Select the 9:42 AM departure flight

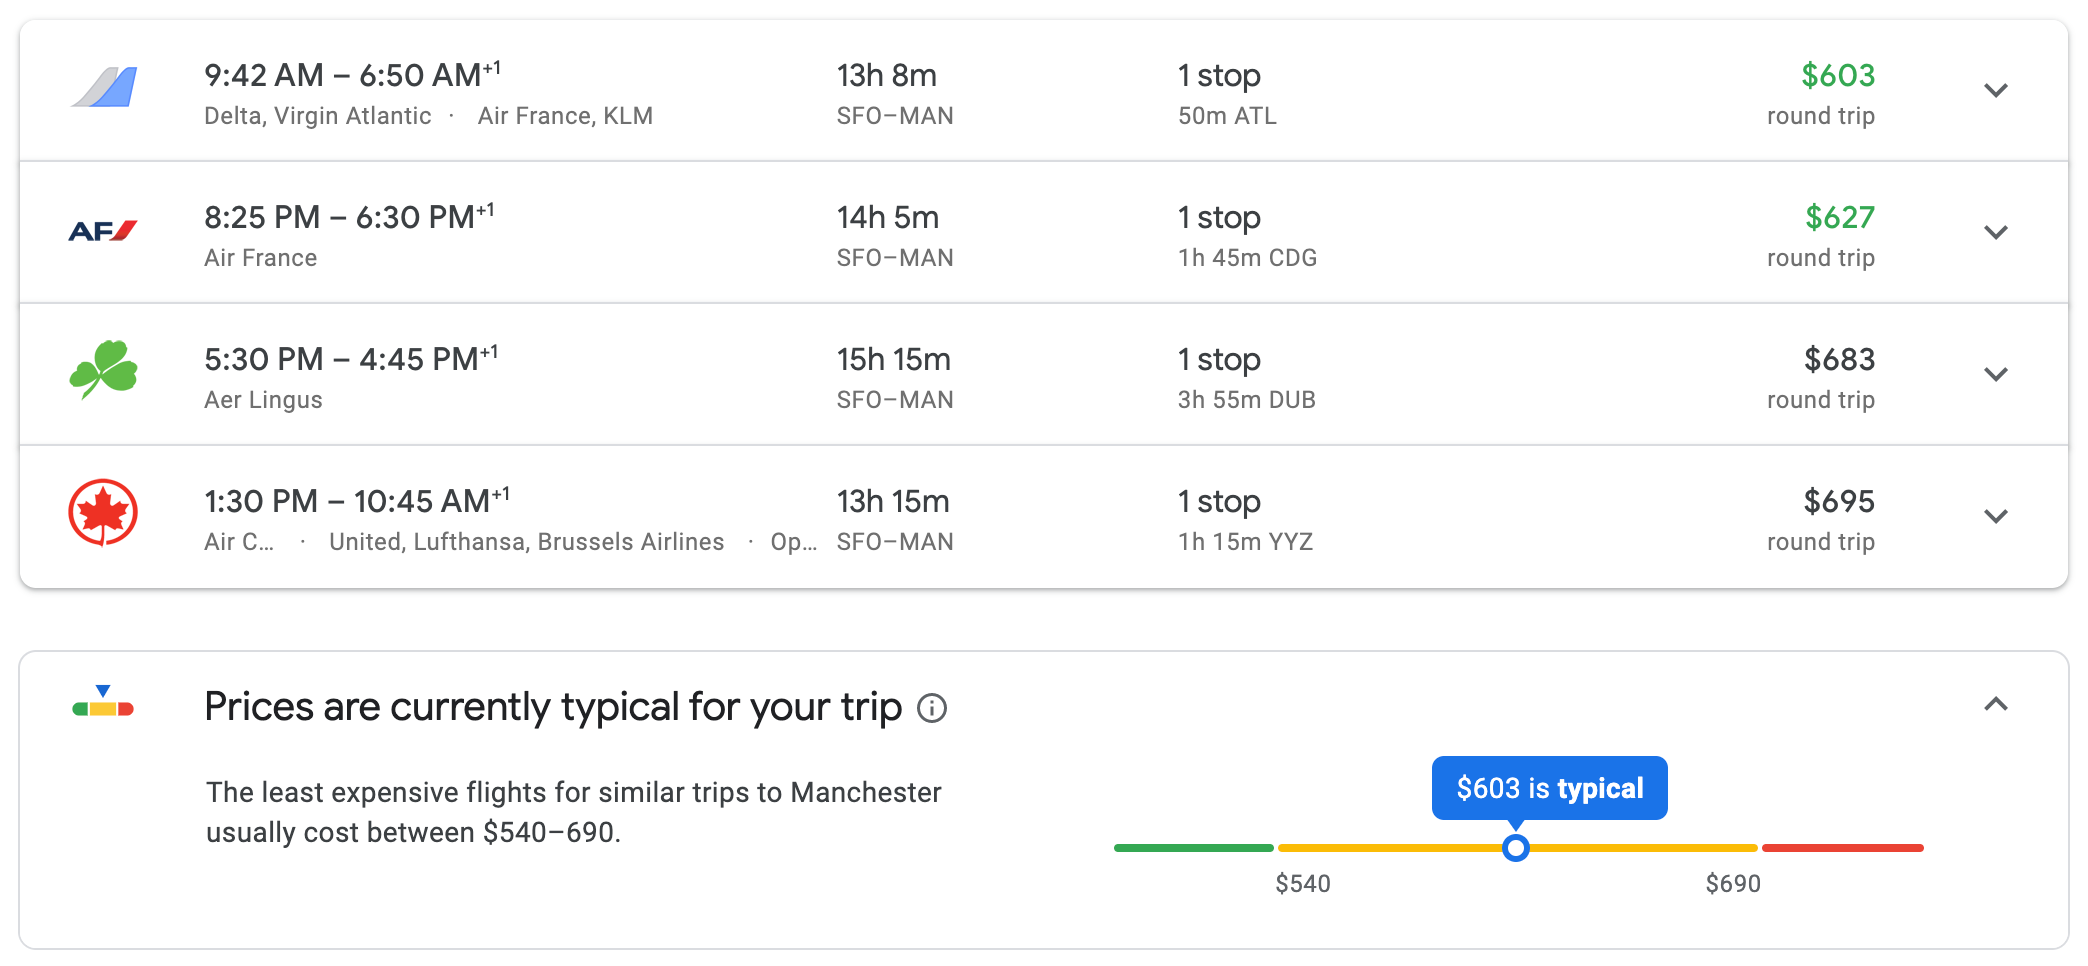pos(352,76)
